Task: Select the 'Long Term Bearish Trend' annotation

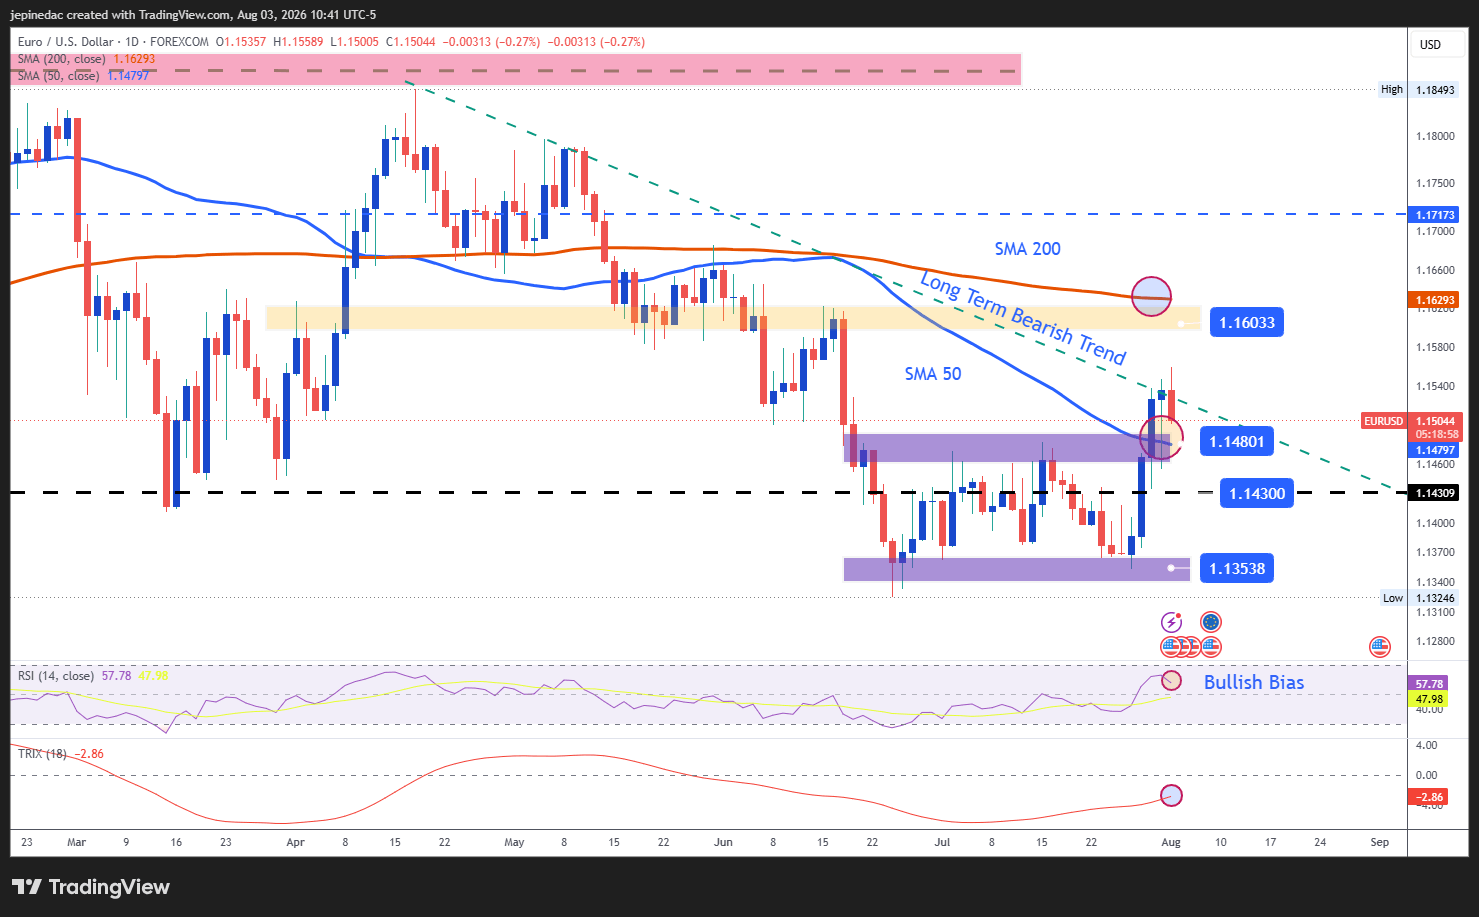Action: click(x=1023, y=318)
